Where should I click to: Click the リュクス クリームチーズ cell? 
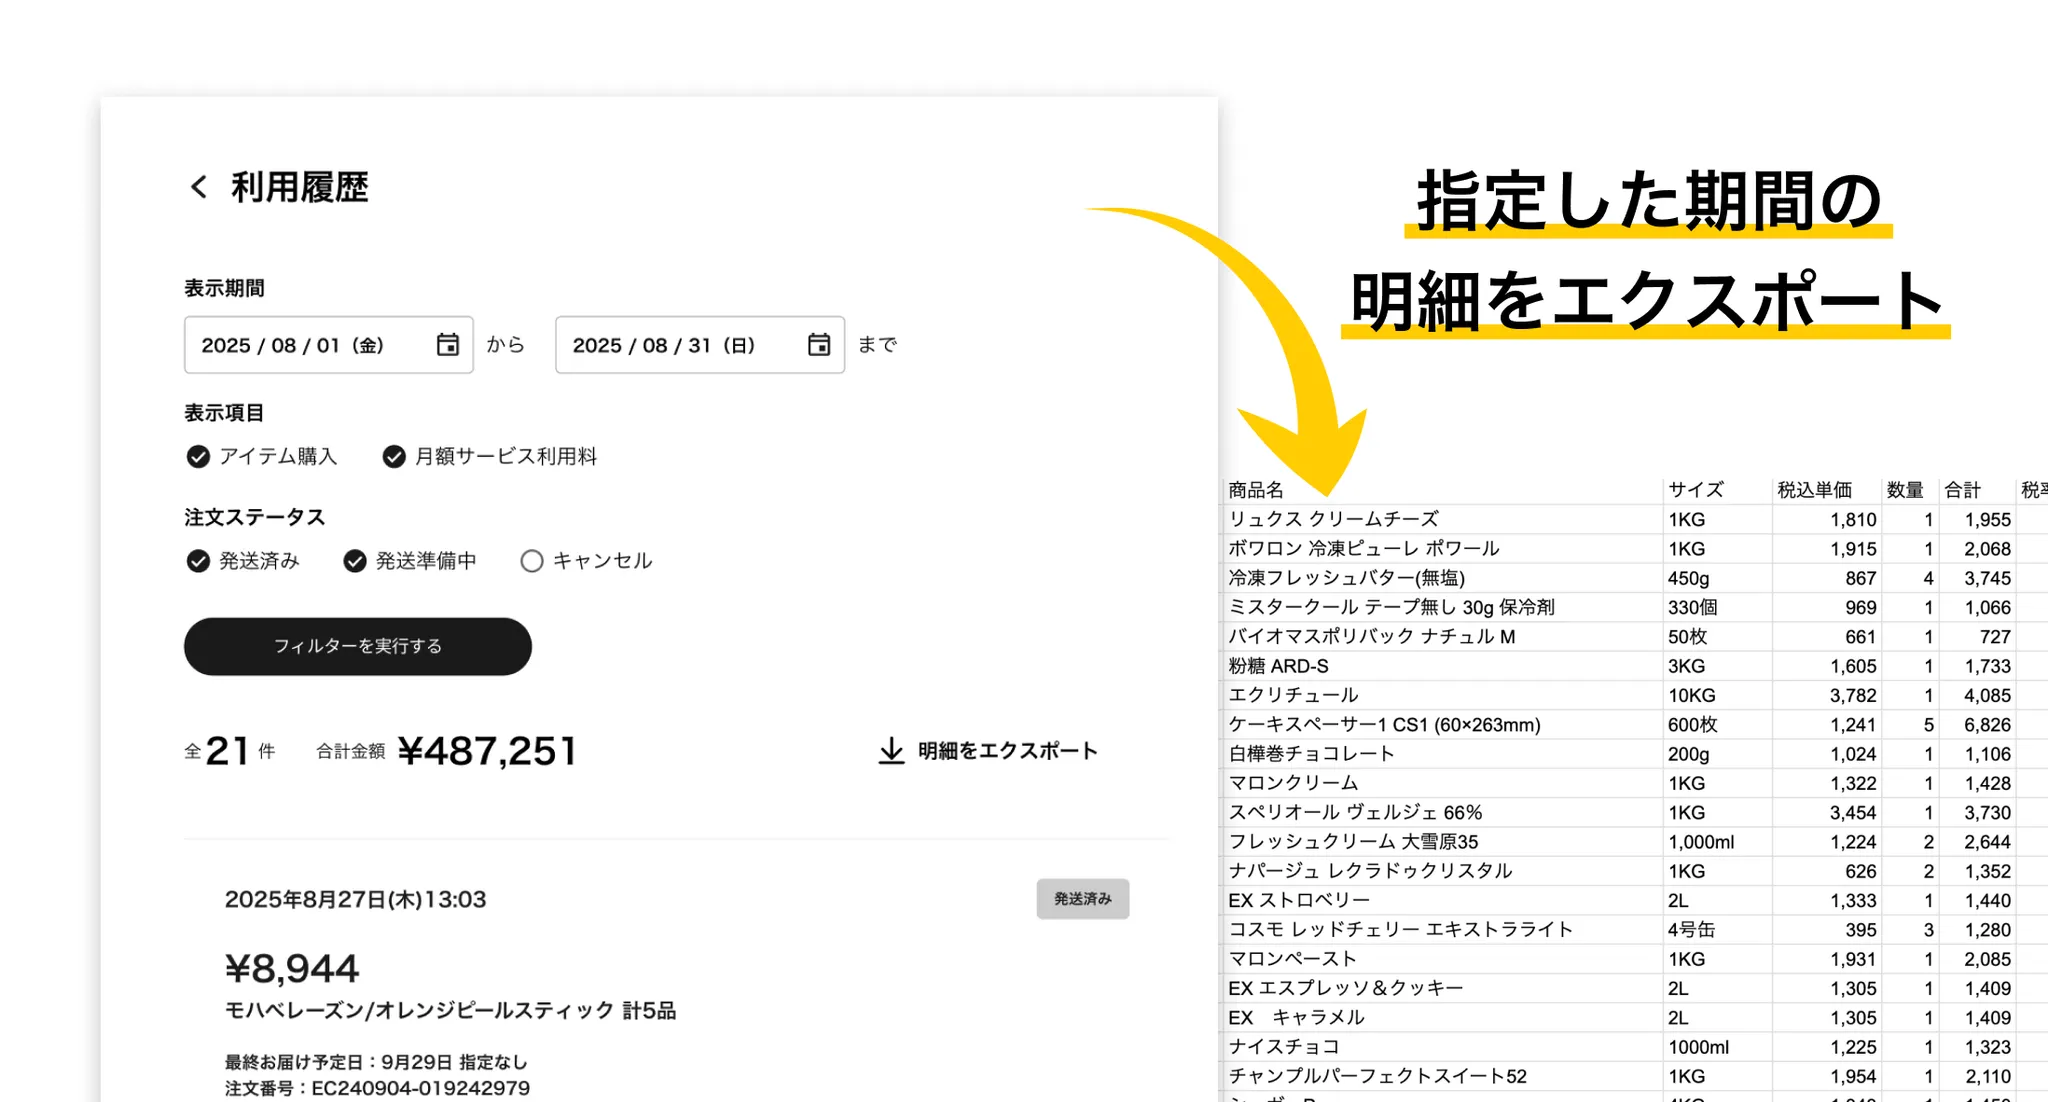pyautogui.click(x=1333, y=519)
